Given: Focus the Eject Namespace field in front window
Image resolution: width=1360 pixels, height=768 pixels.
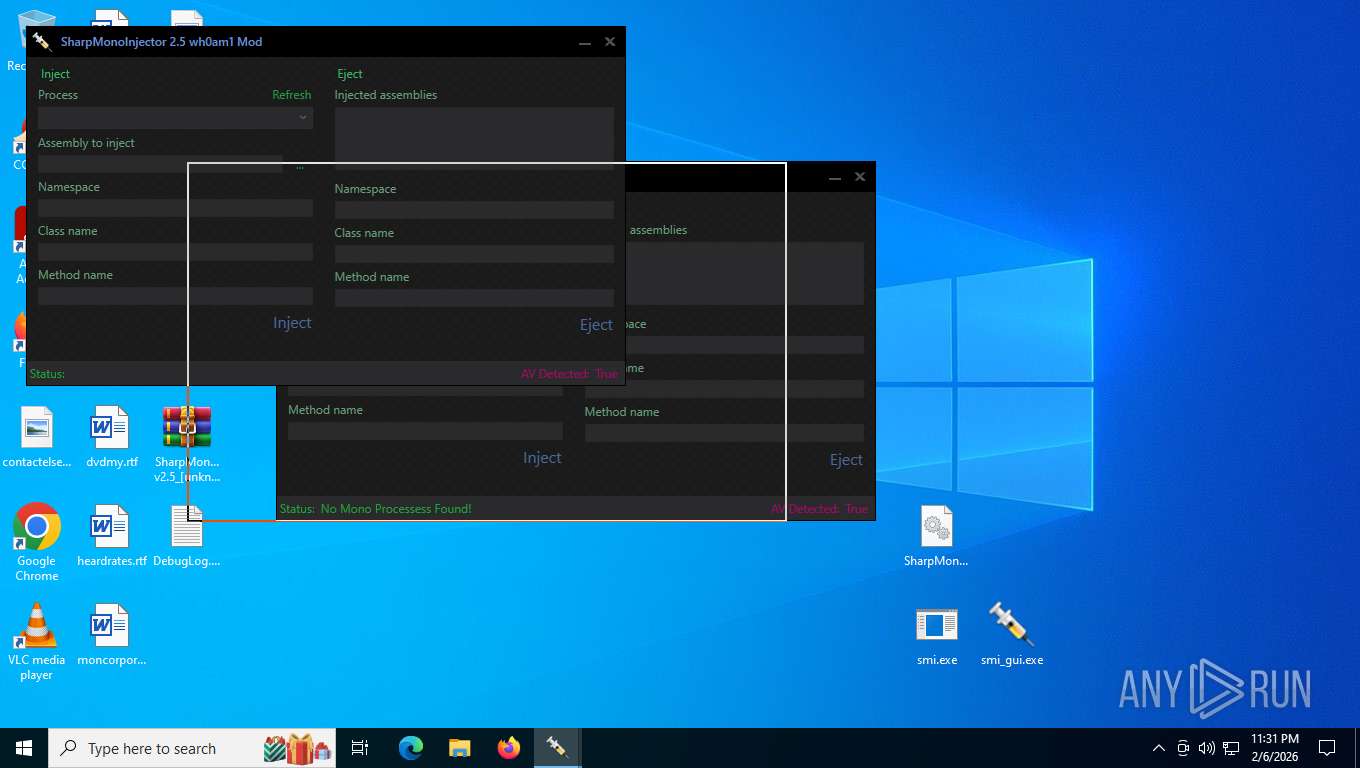Looking at the screenshot, I should pos(474,210).
